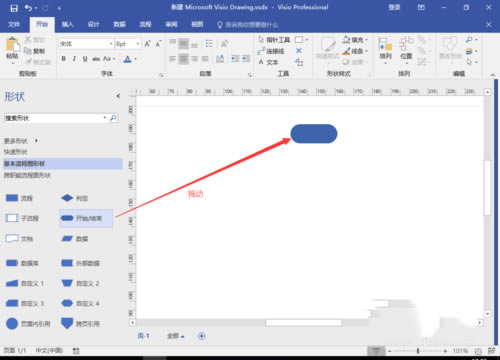This screenshot has width=500, height=360.
Task: Toggle Bold formatting
Action: point(64,59)
